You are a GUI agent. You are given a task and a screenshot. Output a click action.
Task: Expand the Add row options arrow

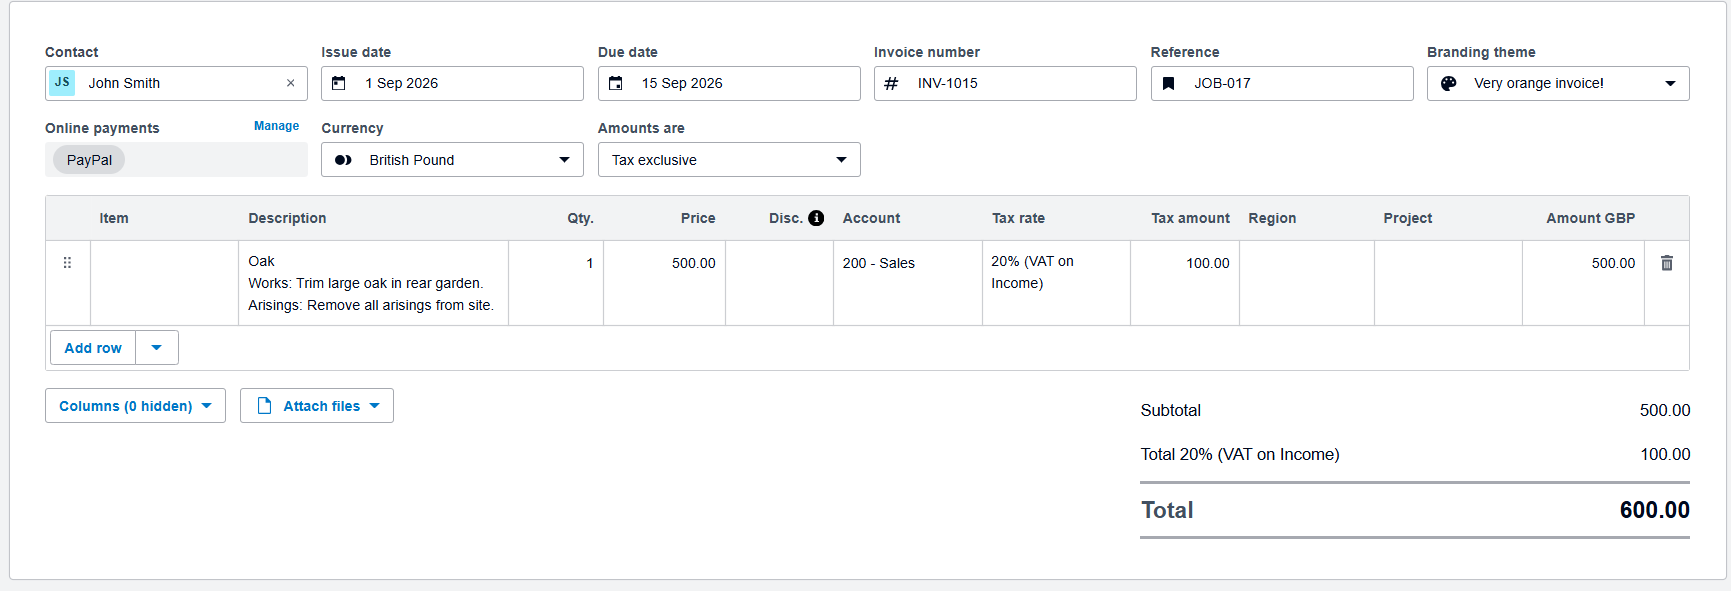[156, 348]
